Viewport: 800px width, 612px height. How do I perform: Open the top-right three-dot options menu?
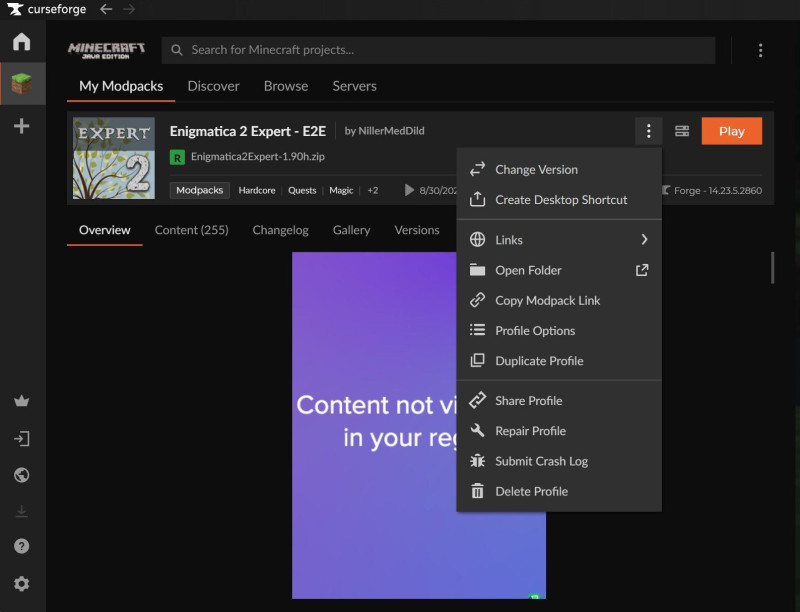pos(760,50)
